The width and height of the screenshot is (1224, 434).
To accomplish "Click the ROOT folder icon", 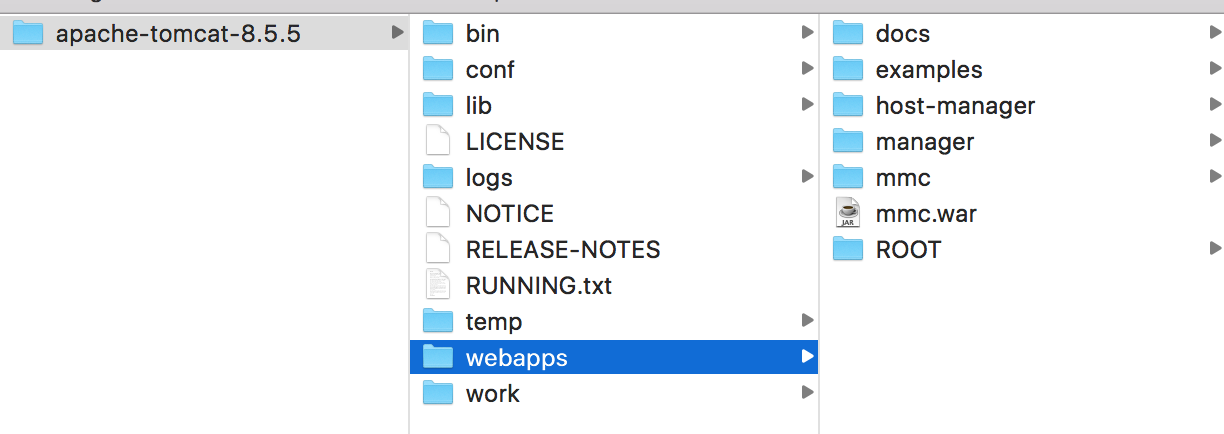I will [848, 249].
